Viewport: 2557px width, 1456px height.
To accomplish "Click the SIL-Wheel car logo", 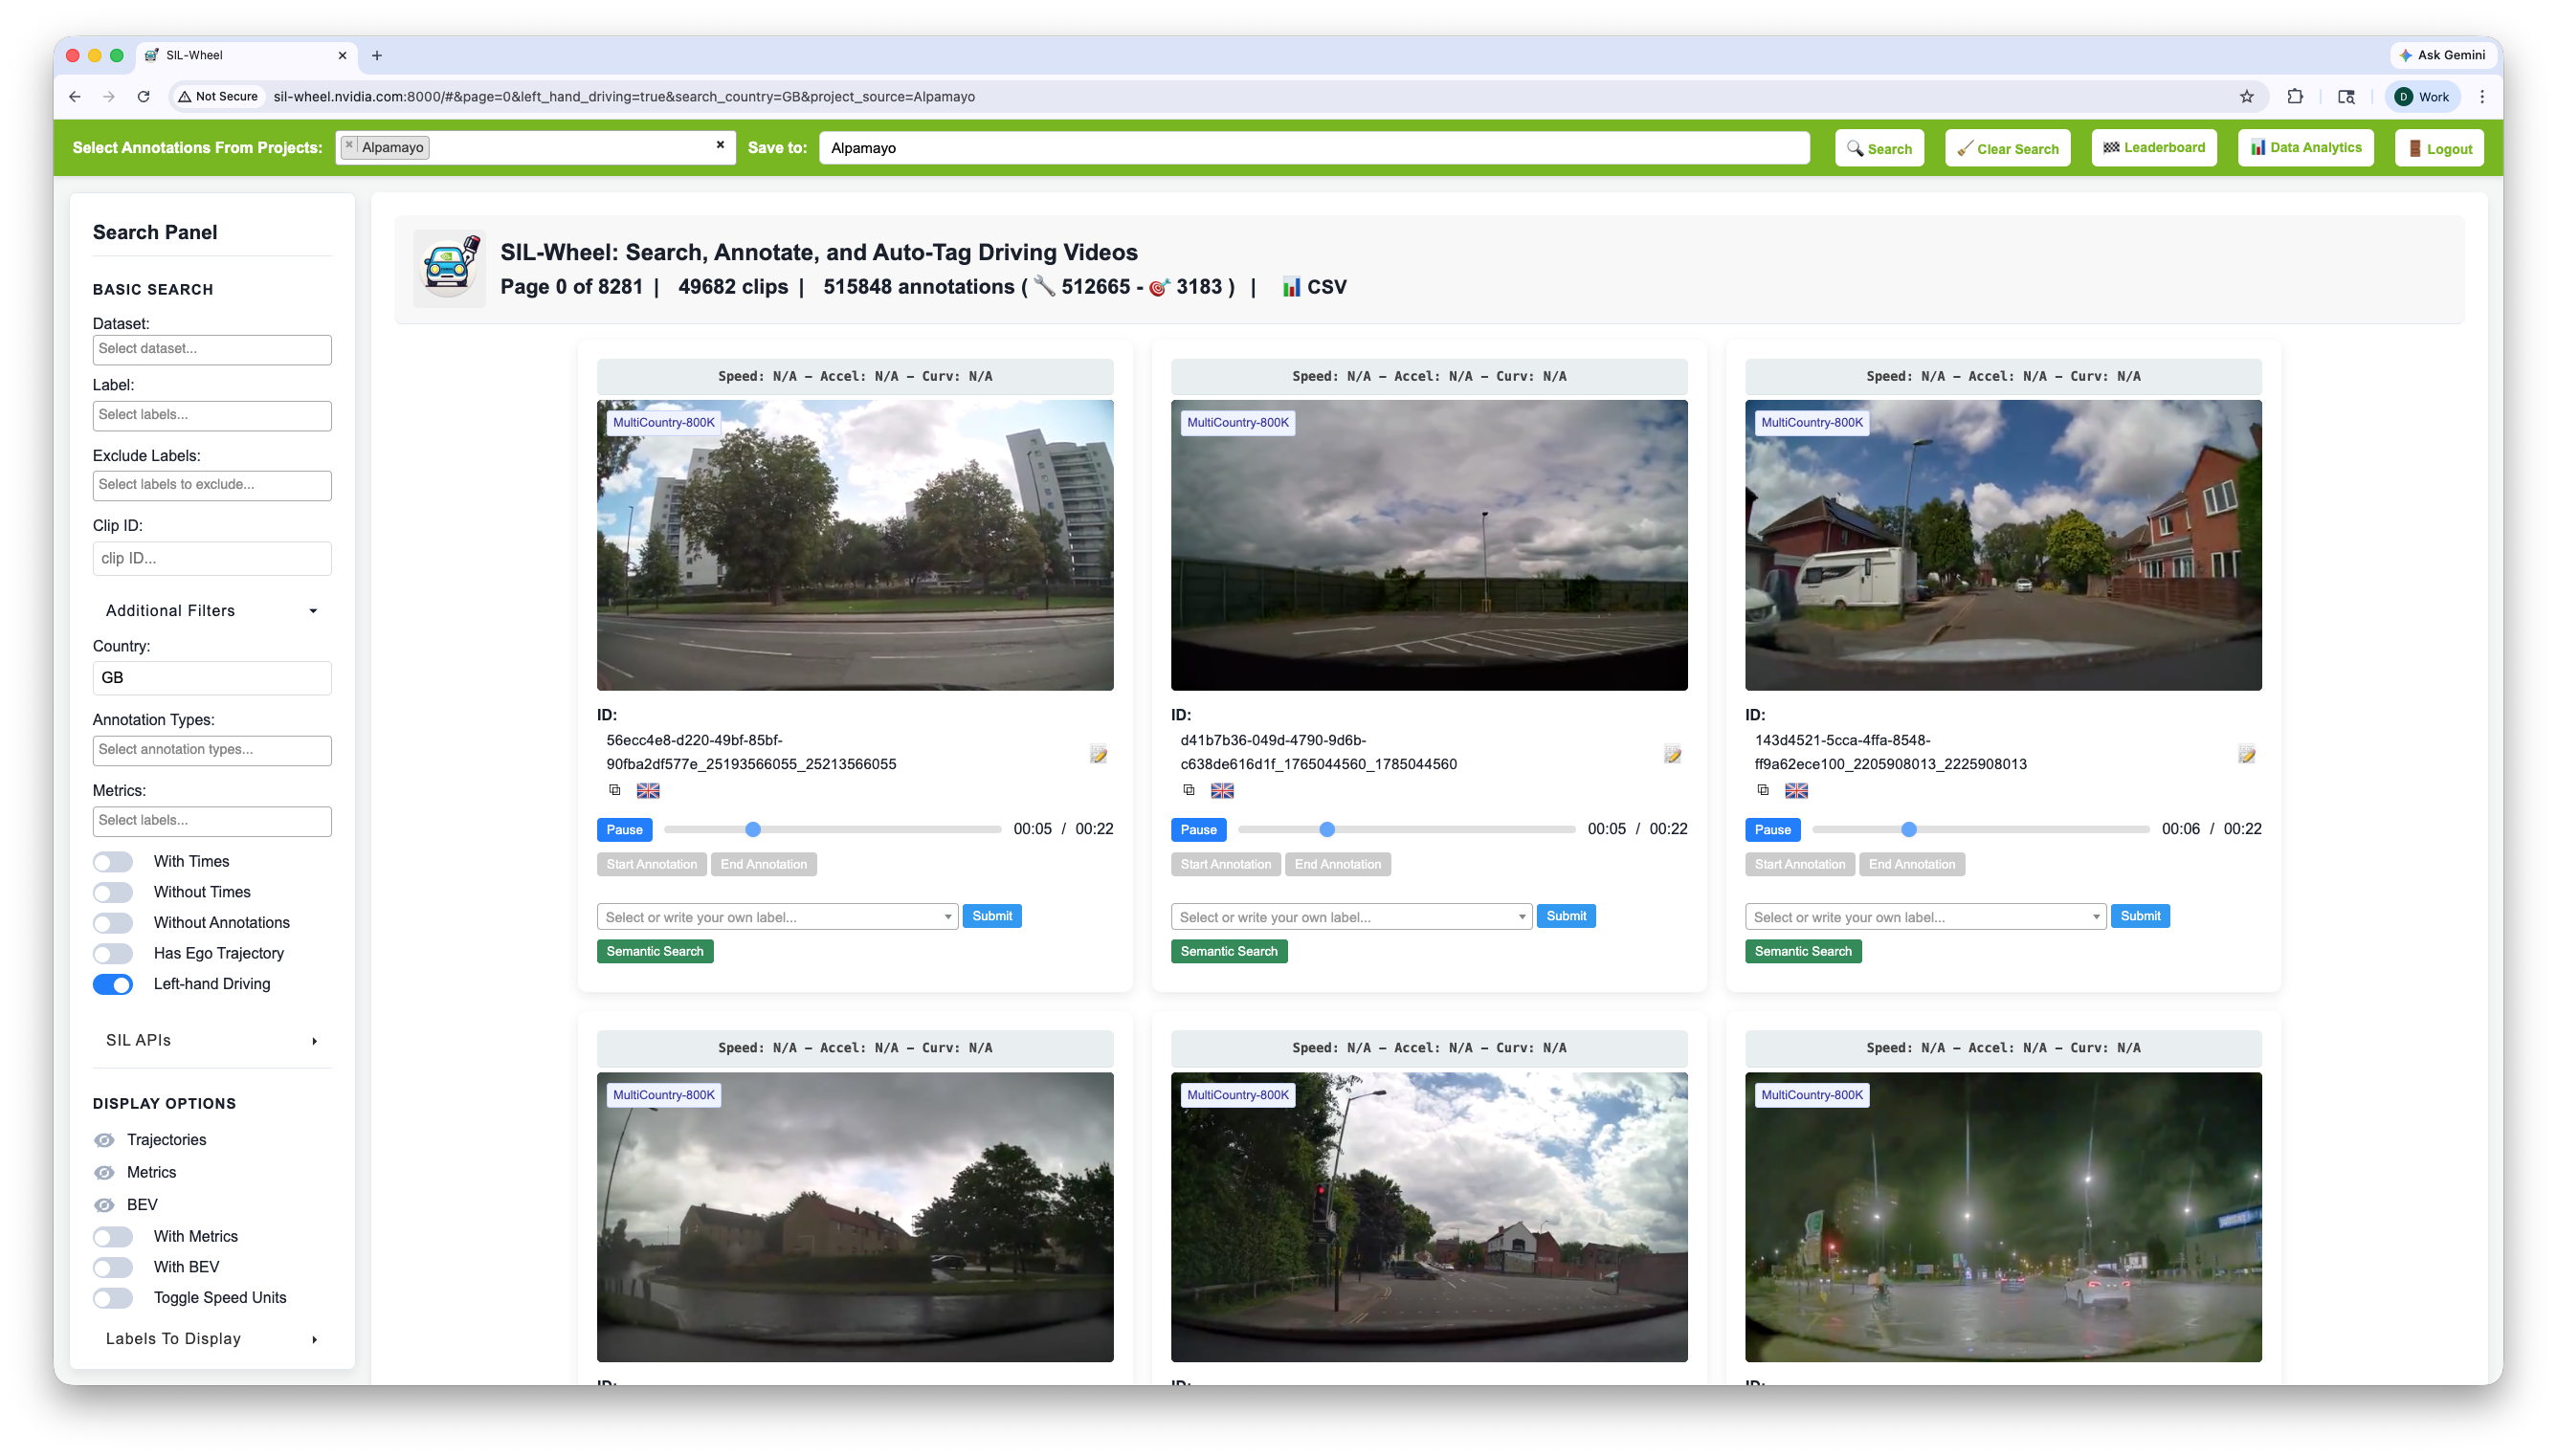I will (x=450, y=267).
